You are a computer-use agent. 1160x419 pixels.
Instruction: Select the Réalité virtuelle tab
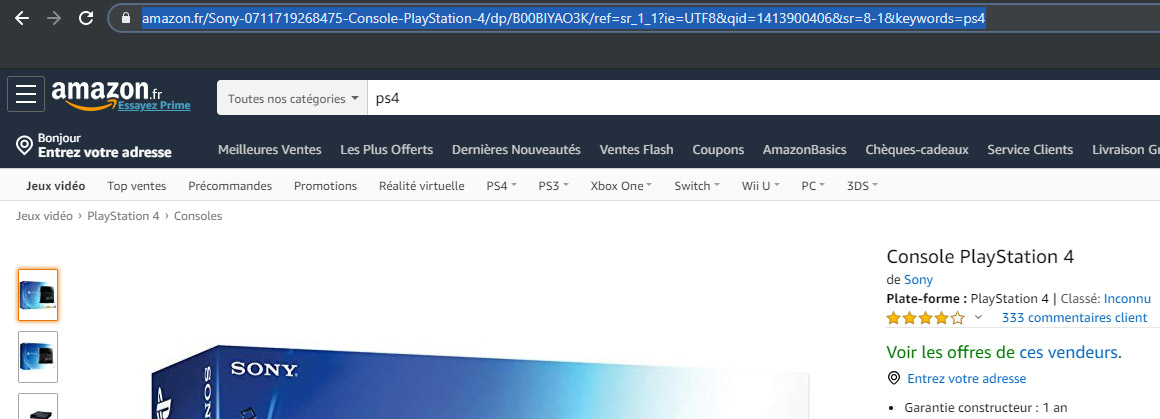[x=421, y=186]
